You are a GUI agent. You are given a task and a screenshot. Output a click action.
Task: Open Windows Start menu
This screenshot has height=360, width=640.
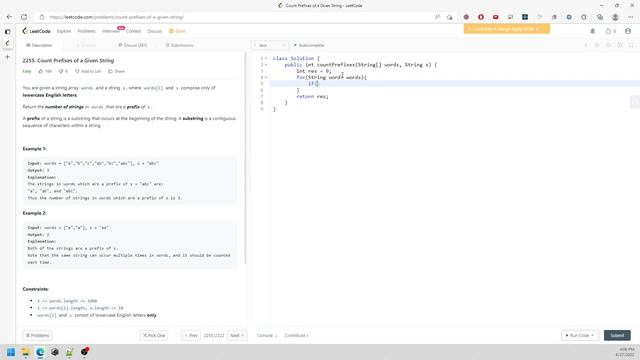[11, 352]
